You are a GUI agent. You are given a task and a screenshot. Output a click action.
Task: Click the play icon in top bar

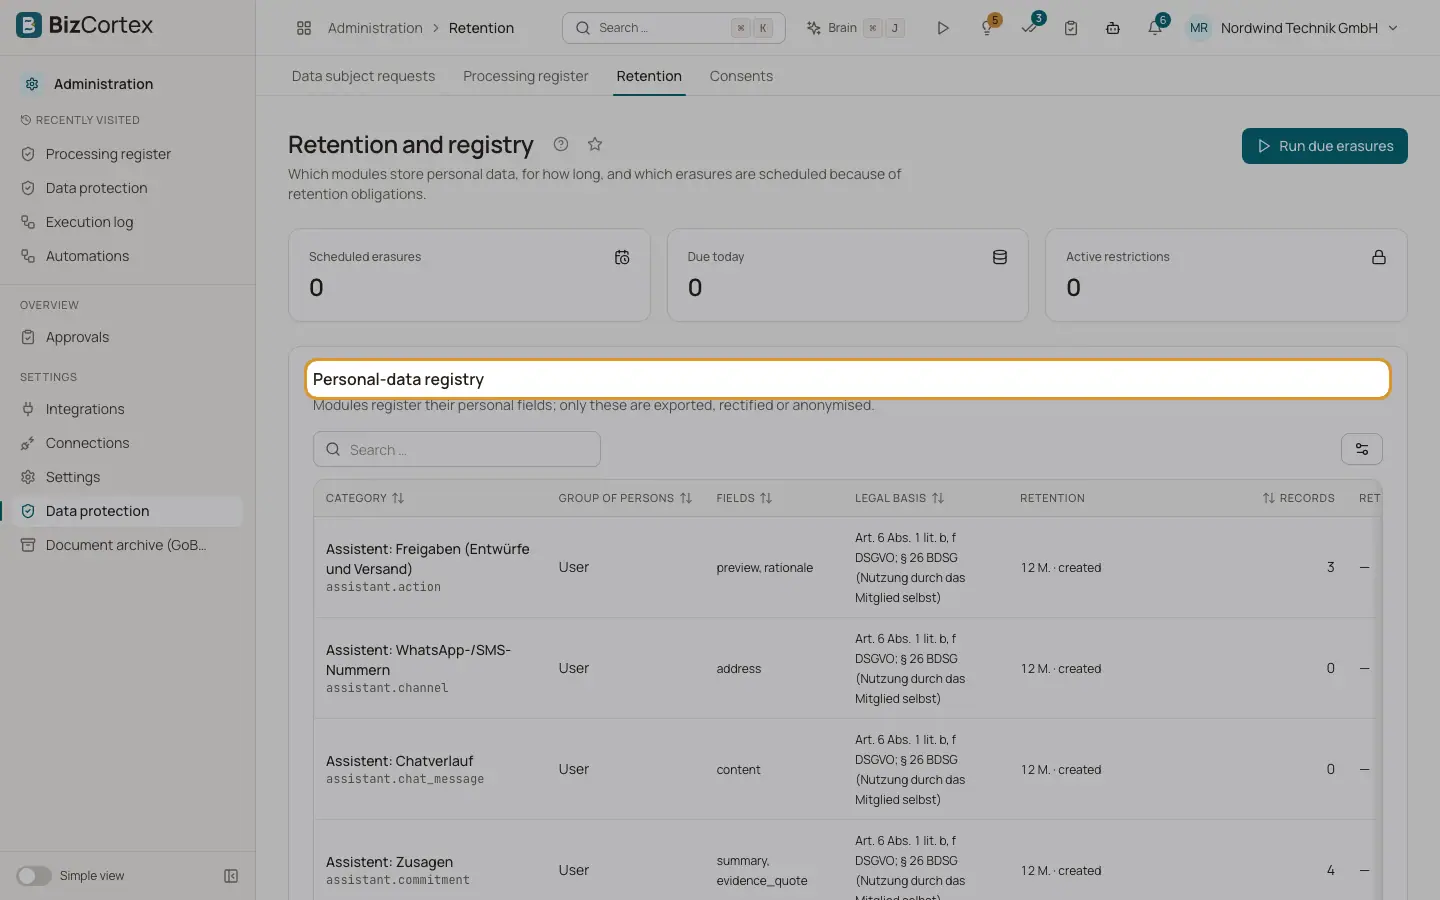(942, 28)
